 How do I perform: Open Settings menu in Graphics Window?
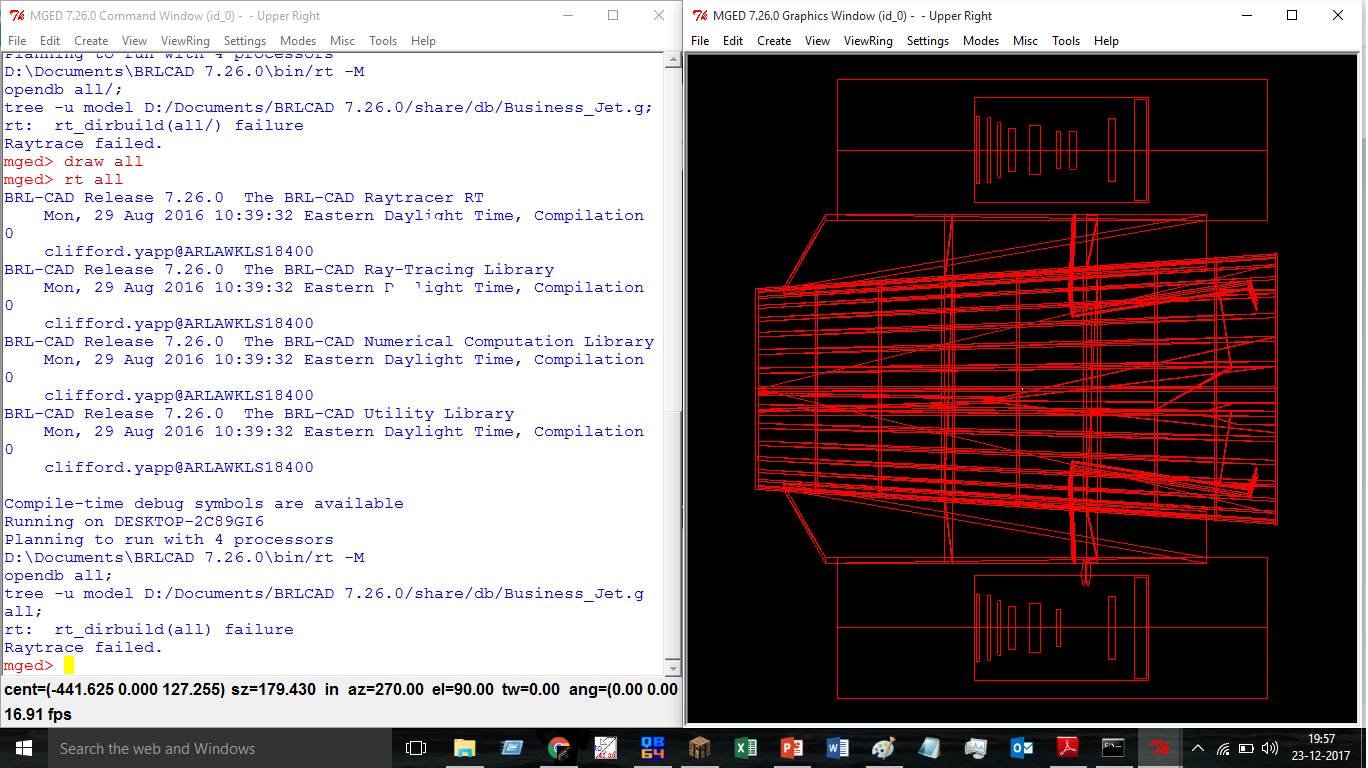click(x=928, y=41)
